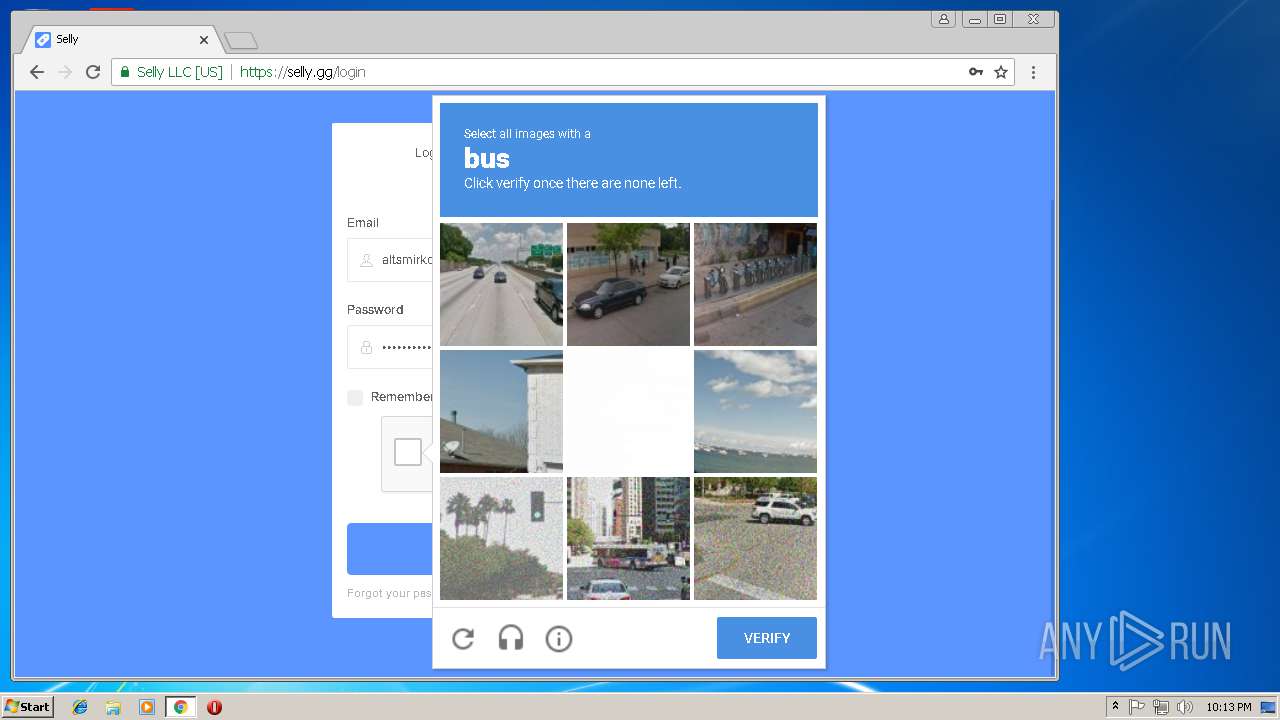The width and height of the screenshot is (1280, 720).
Task: Open captcha help info icon
Action: (559, 638)
